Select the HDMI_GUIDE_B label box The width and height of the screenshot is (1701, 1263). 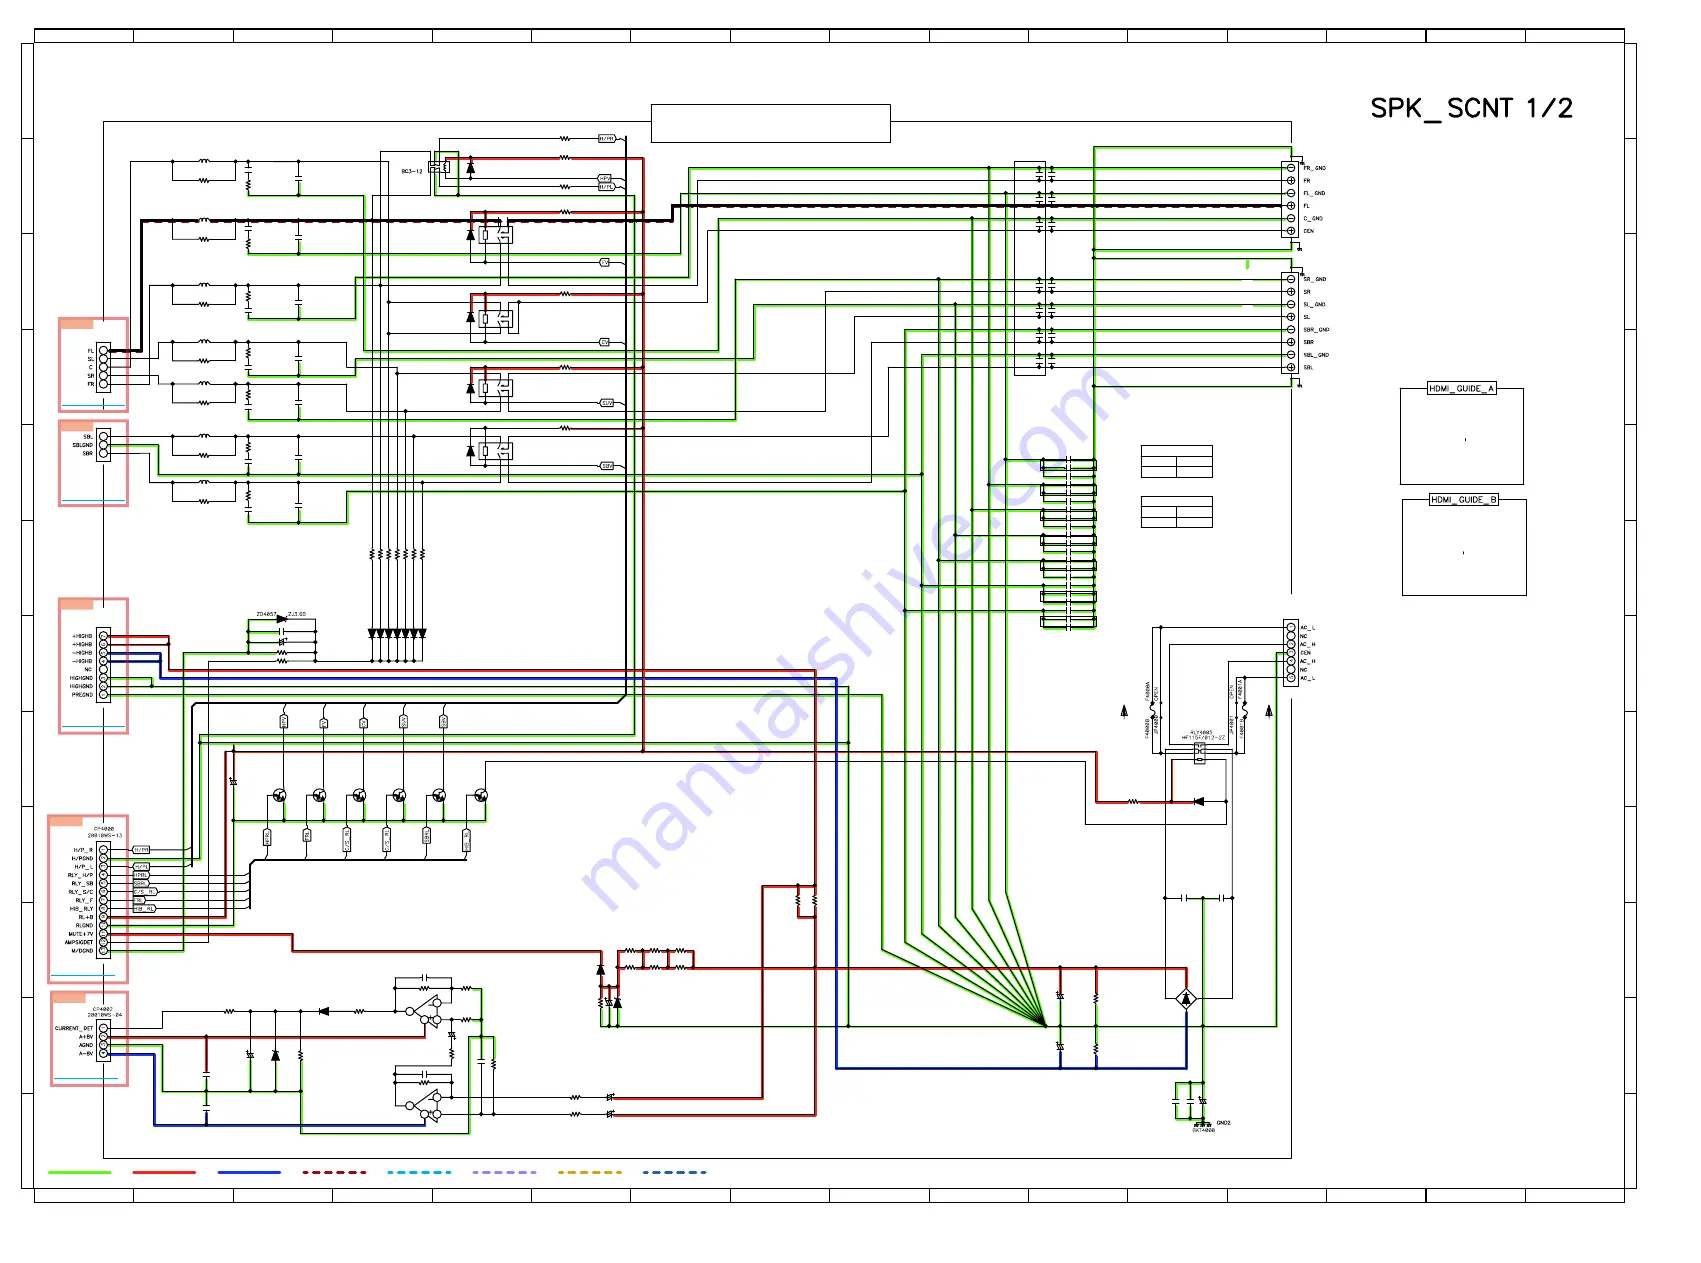(x=1463, y=499)
